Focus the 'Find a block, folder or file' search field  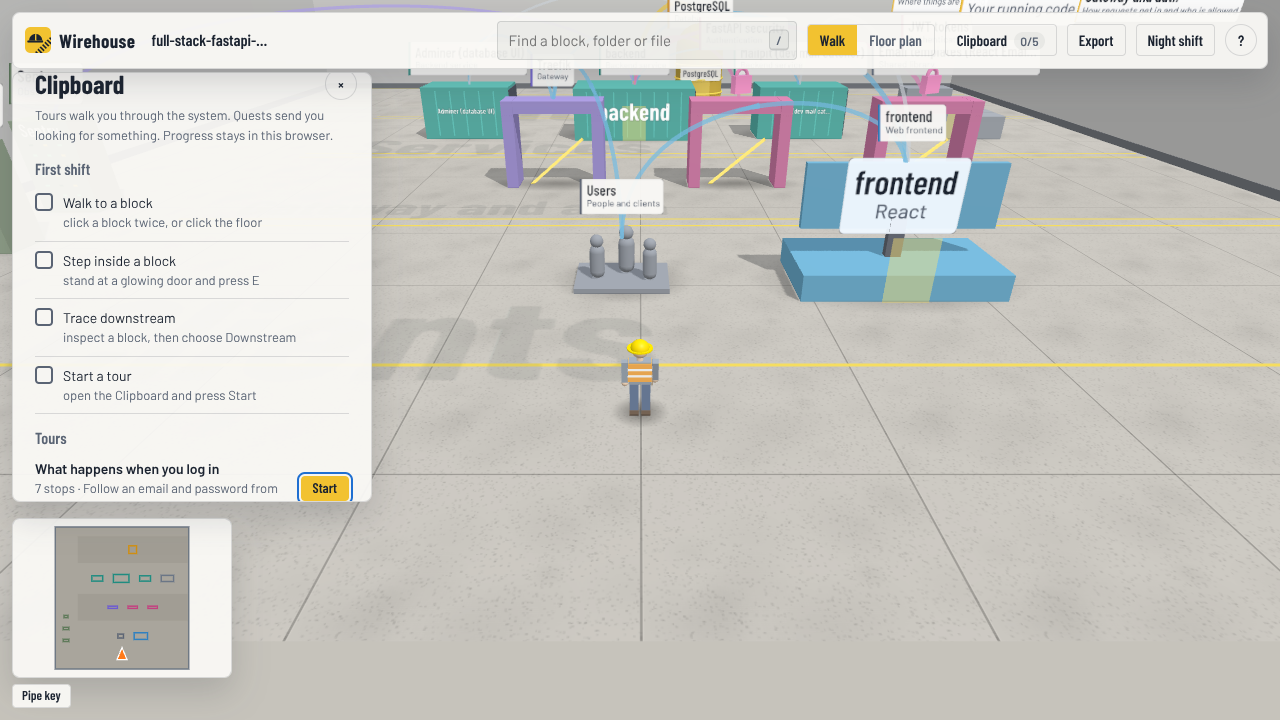click(647, 41)
